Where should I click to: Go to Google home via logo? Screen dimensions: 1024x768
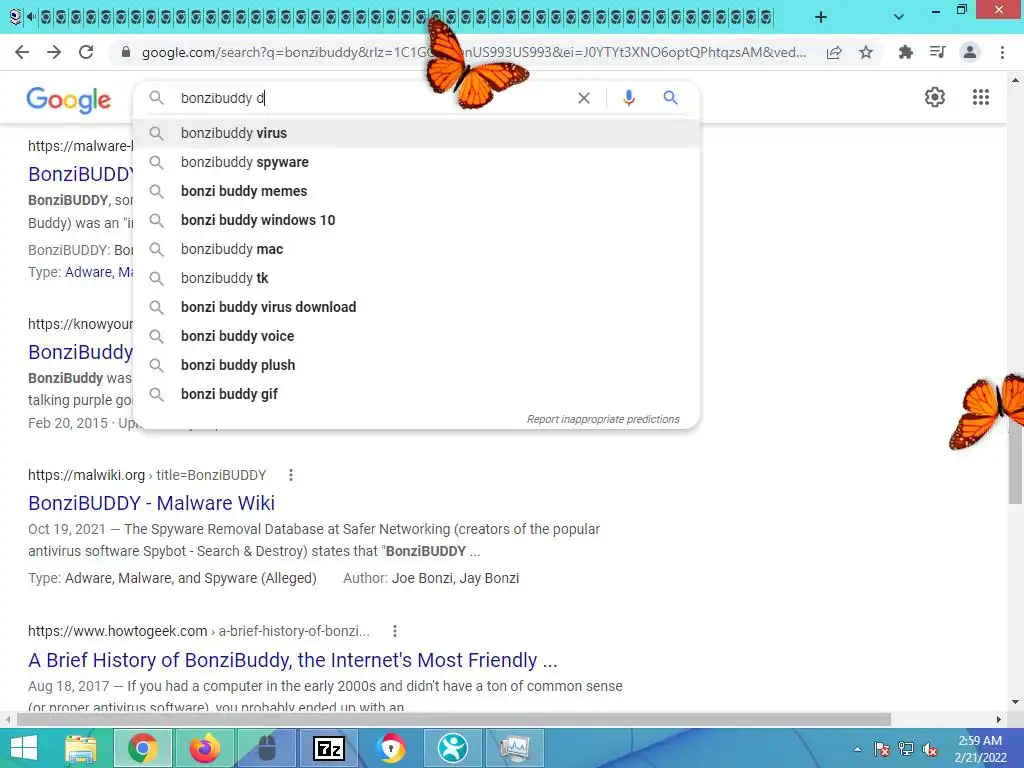pos(69,100)
